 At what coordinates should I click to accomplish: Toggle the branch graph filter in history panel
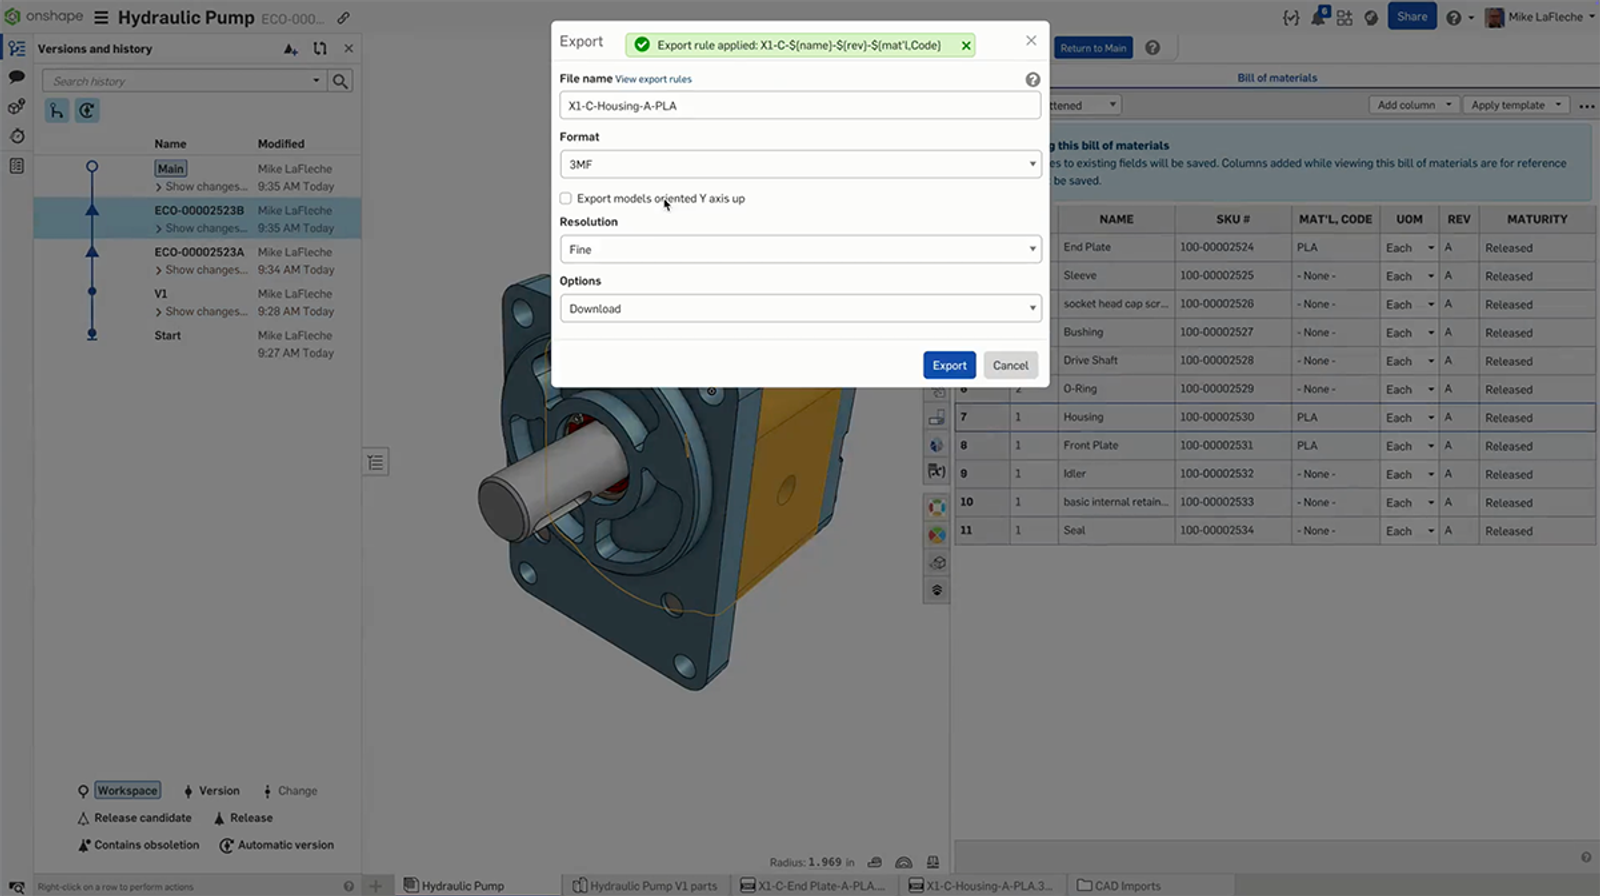point(57,111)
